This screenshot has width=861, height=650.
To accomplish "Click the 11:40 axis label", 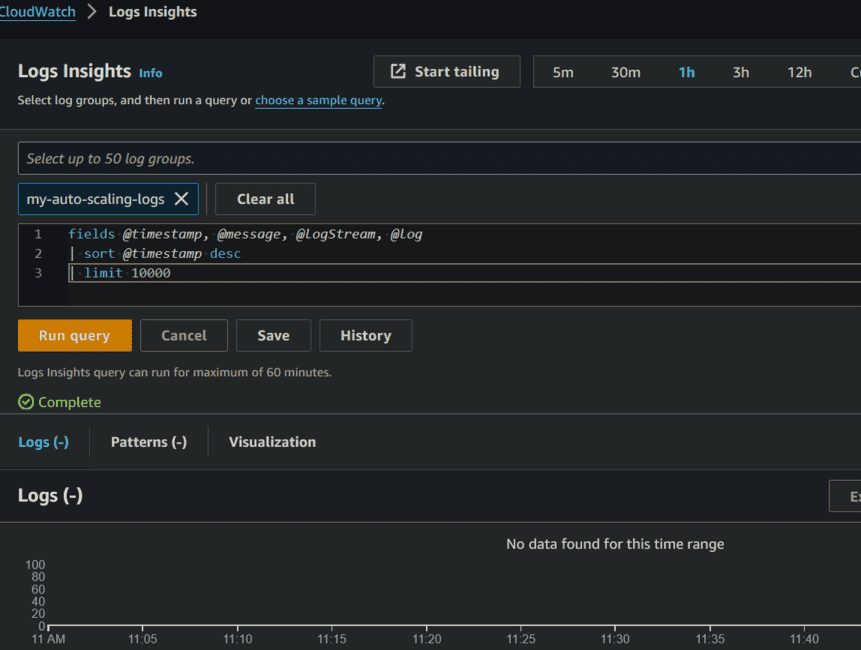I will point(804,639).
